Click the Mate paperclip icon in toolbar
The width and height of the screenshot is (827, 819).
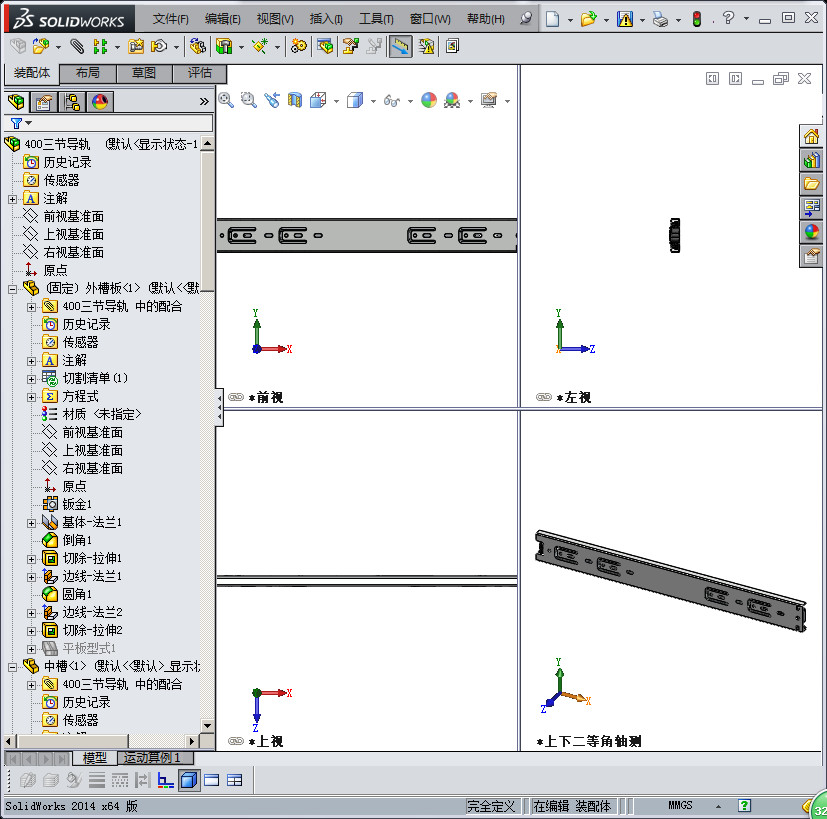(77, 46)
